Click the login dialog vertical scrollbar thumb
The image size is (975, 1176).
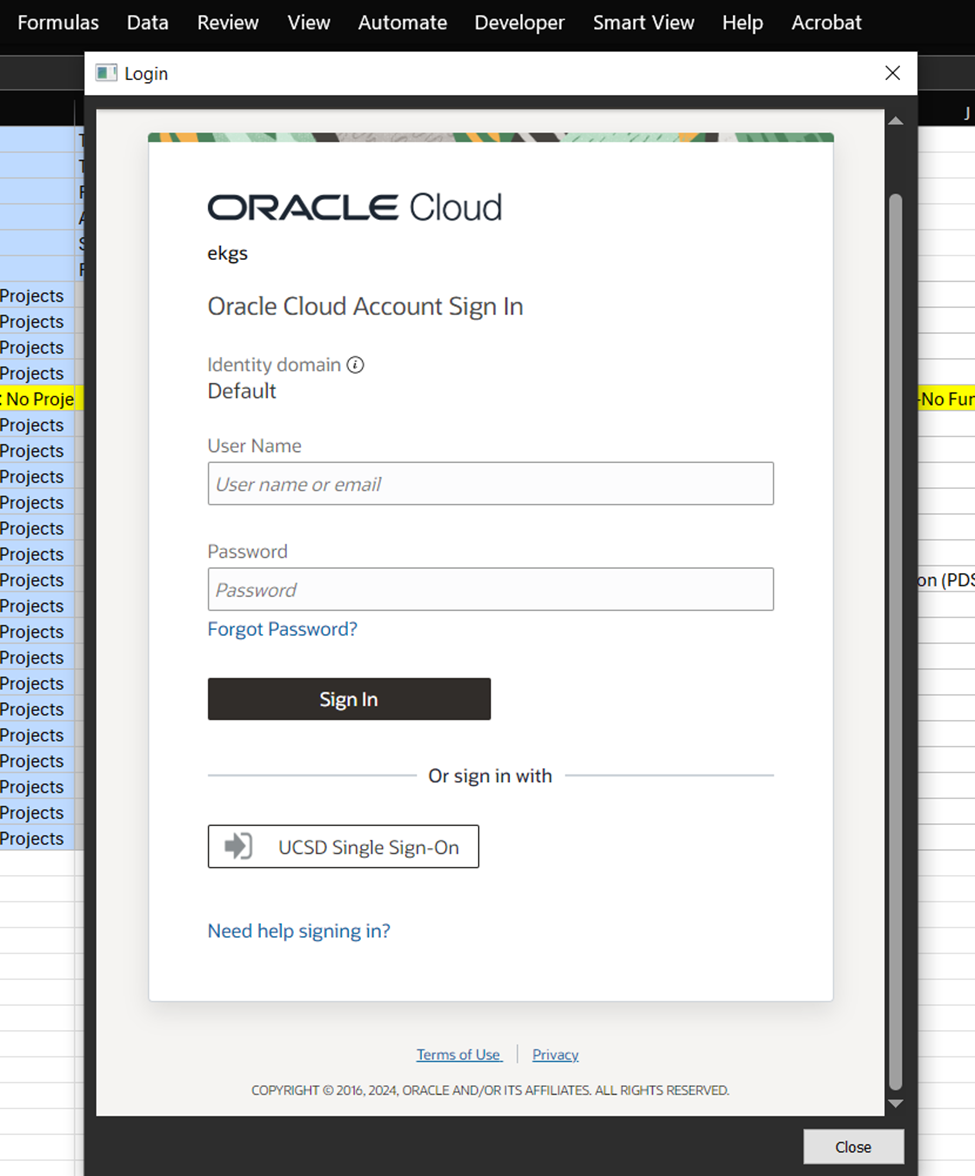pyautogui.click(x=896, y=640)
